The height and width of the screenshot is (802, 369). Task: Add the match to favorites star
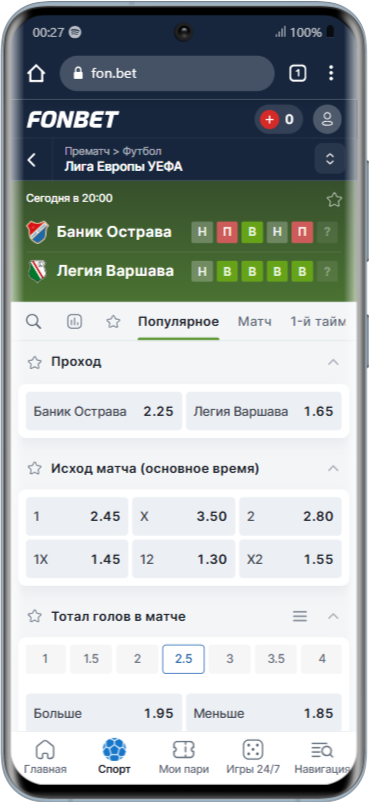coord(334,199)
